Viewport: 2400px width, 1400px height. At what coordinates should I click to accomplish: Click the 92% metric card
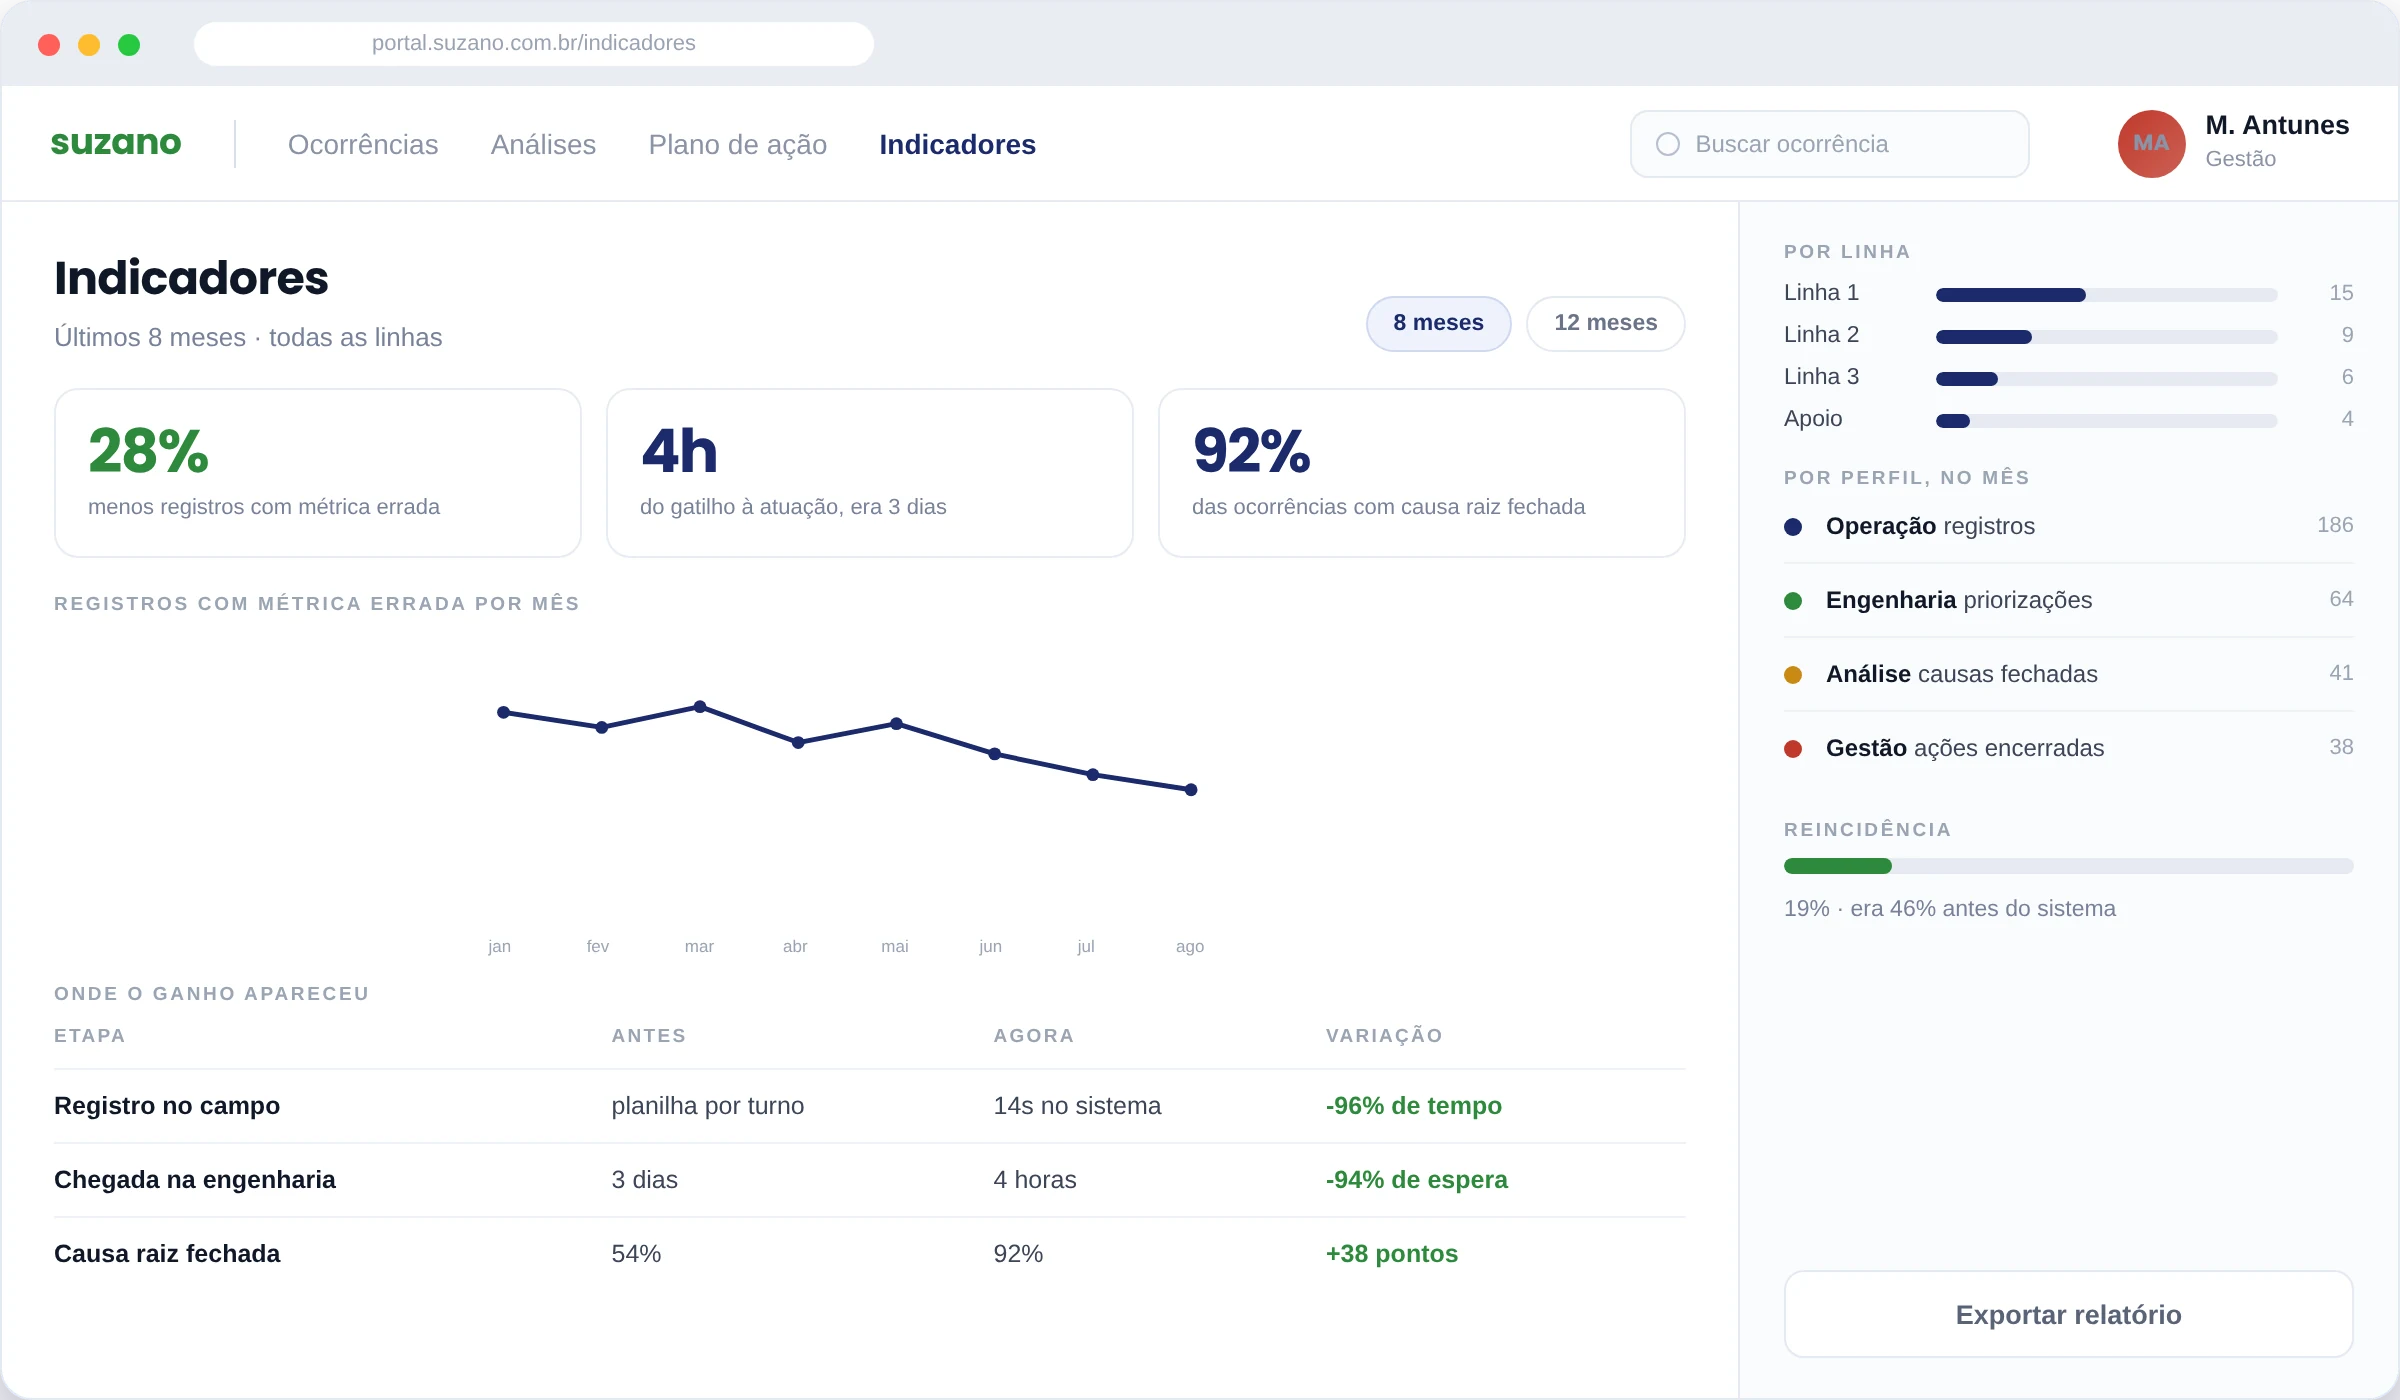click(1421, 473)
